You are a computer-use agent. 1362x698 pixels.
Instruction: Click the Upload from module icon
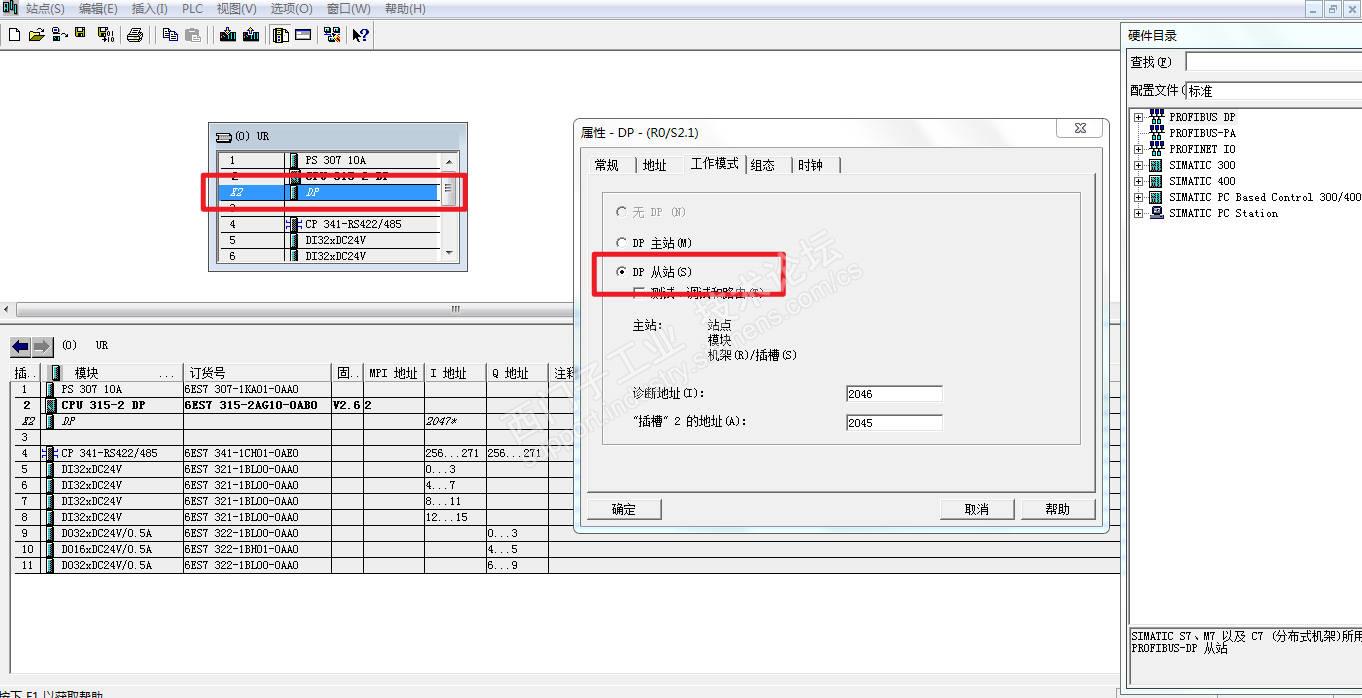(251, 35)
